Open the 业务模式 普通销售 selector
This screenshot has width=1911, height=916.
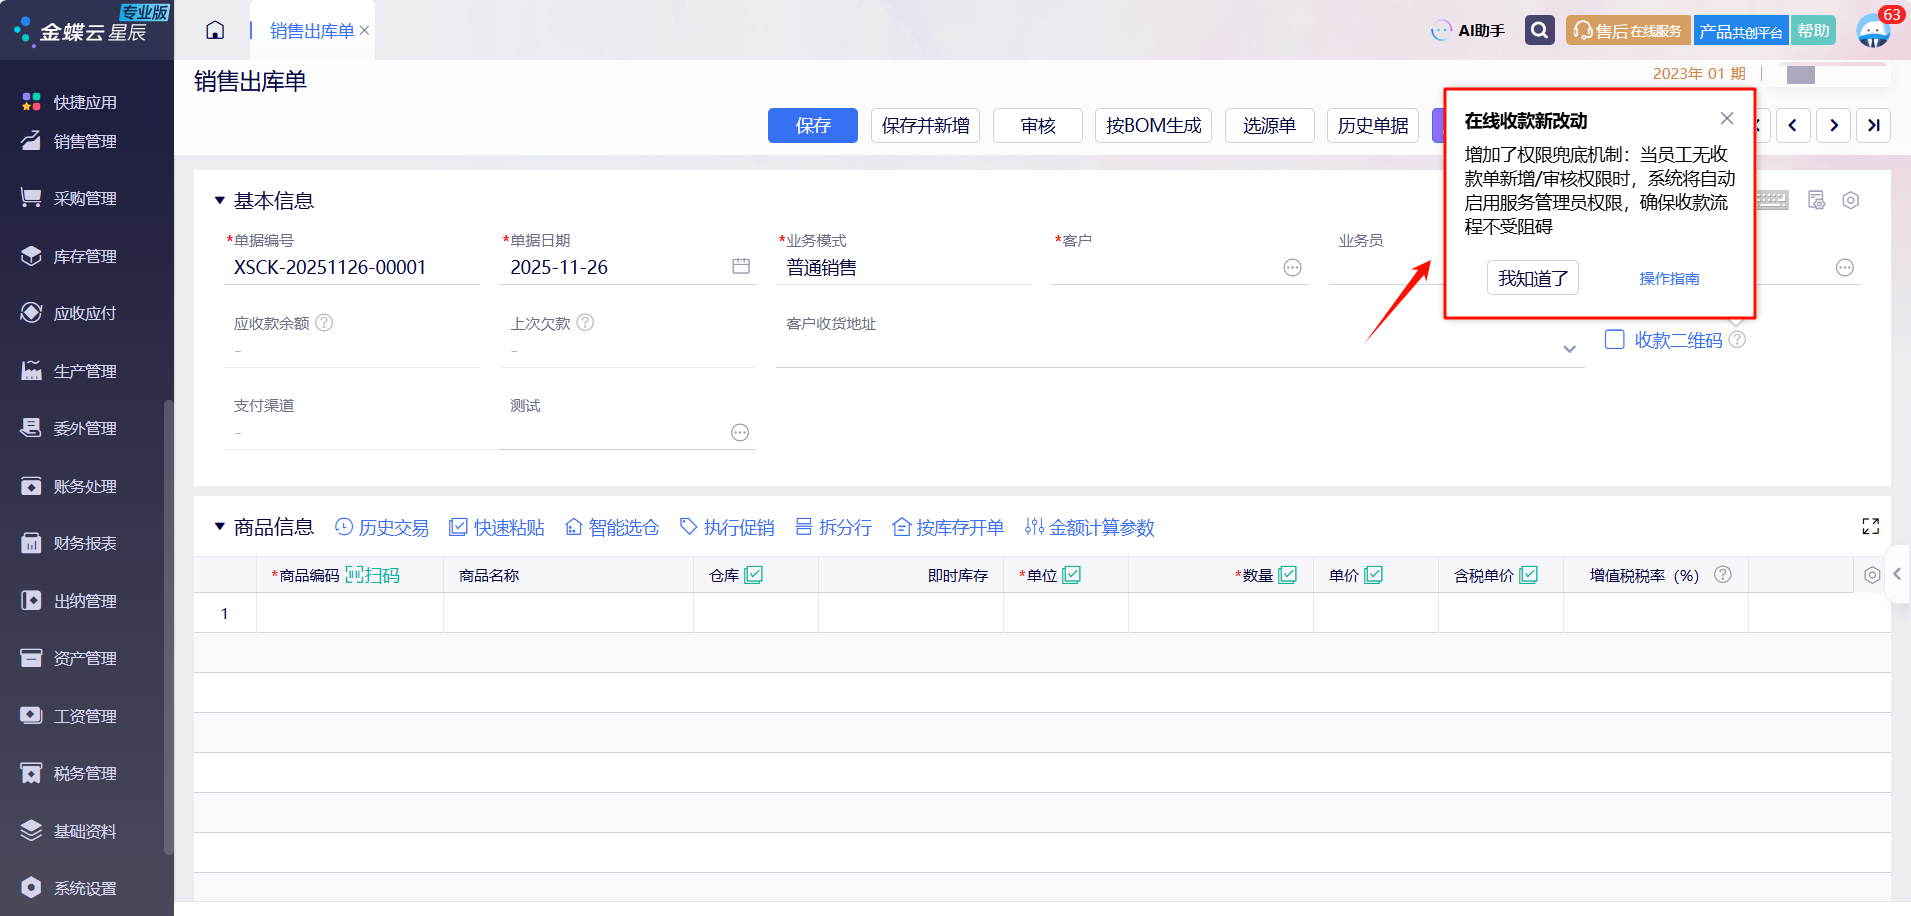pyautogui.click(x=903, y=267)
